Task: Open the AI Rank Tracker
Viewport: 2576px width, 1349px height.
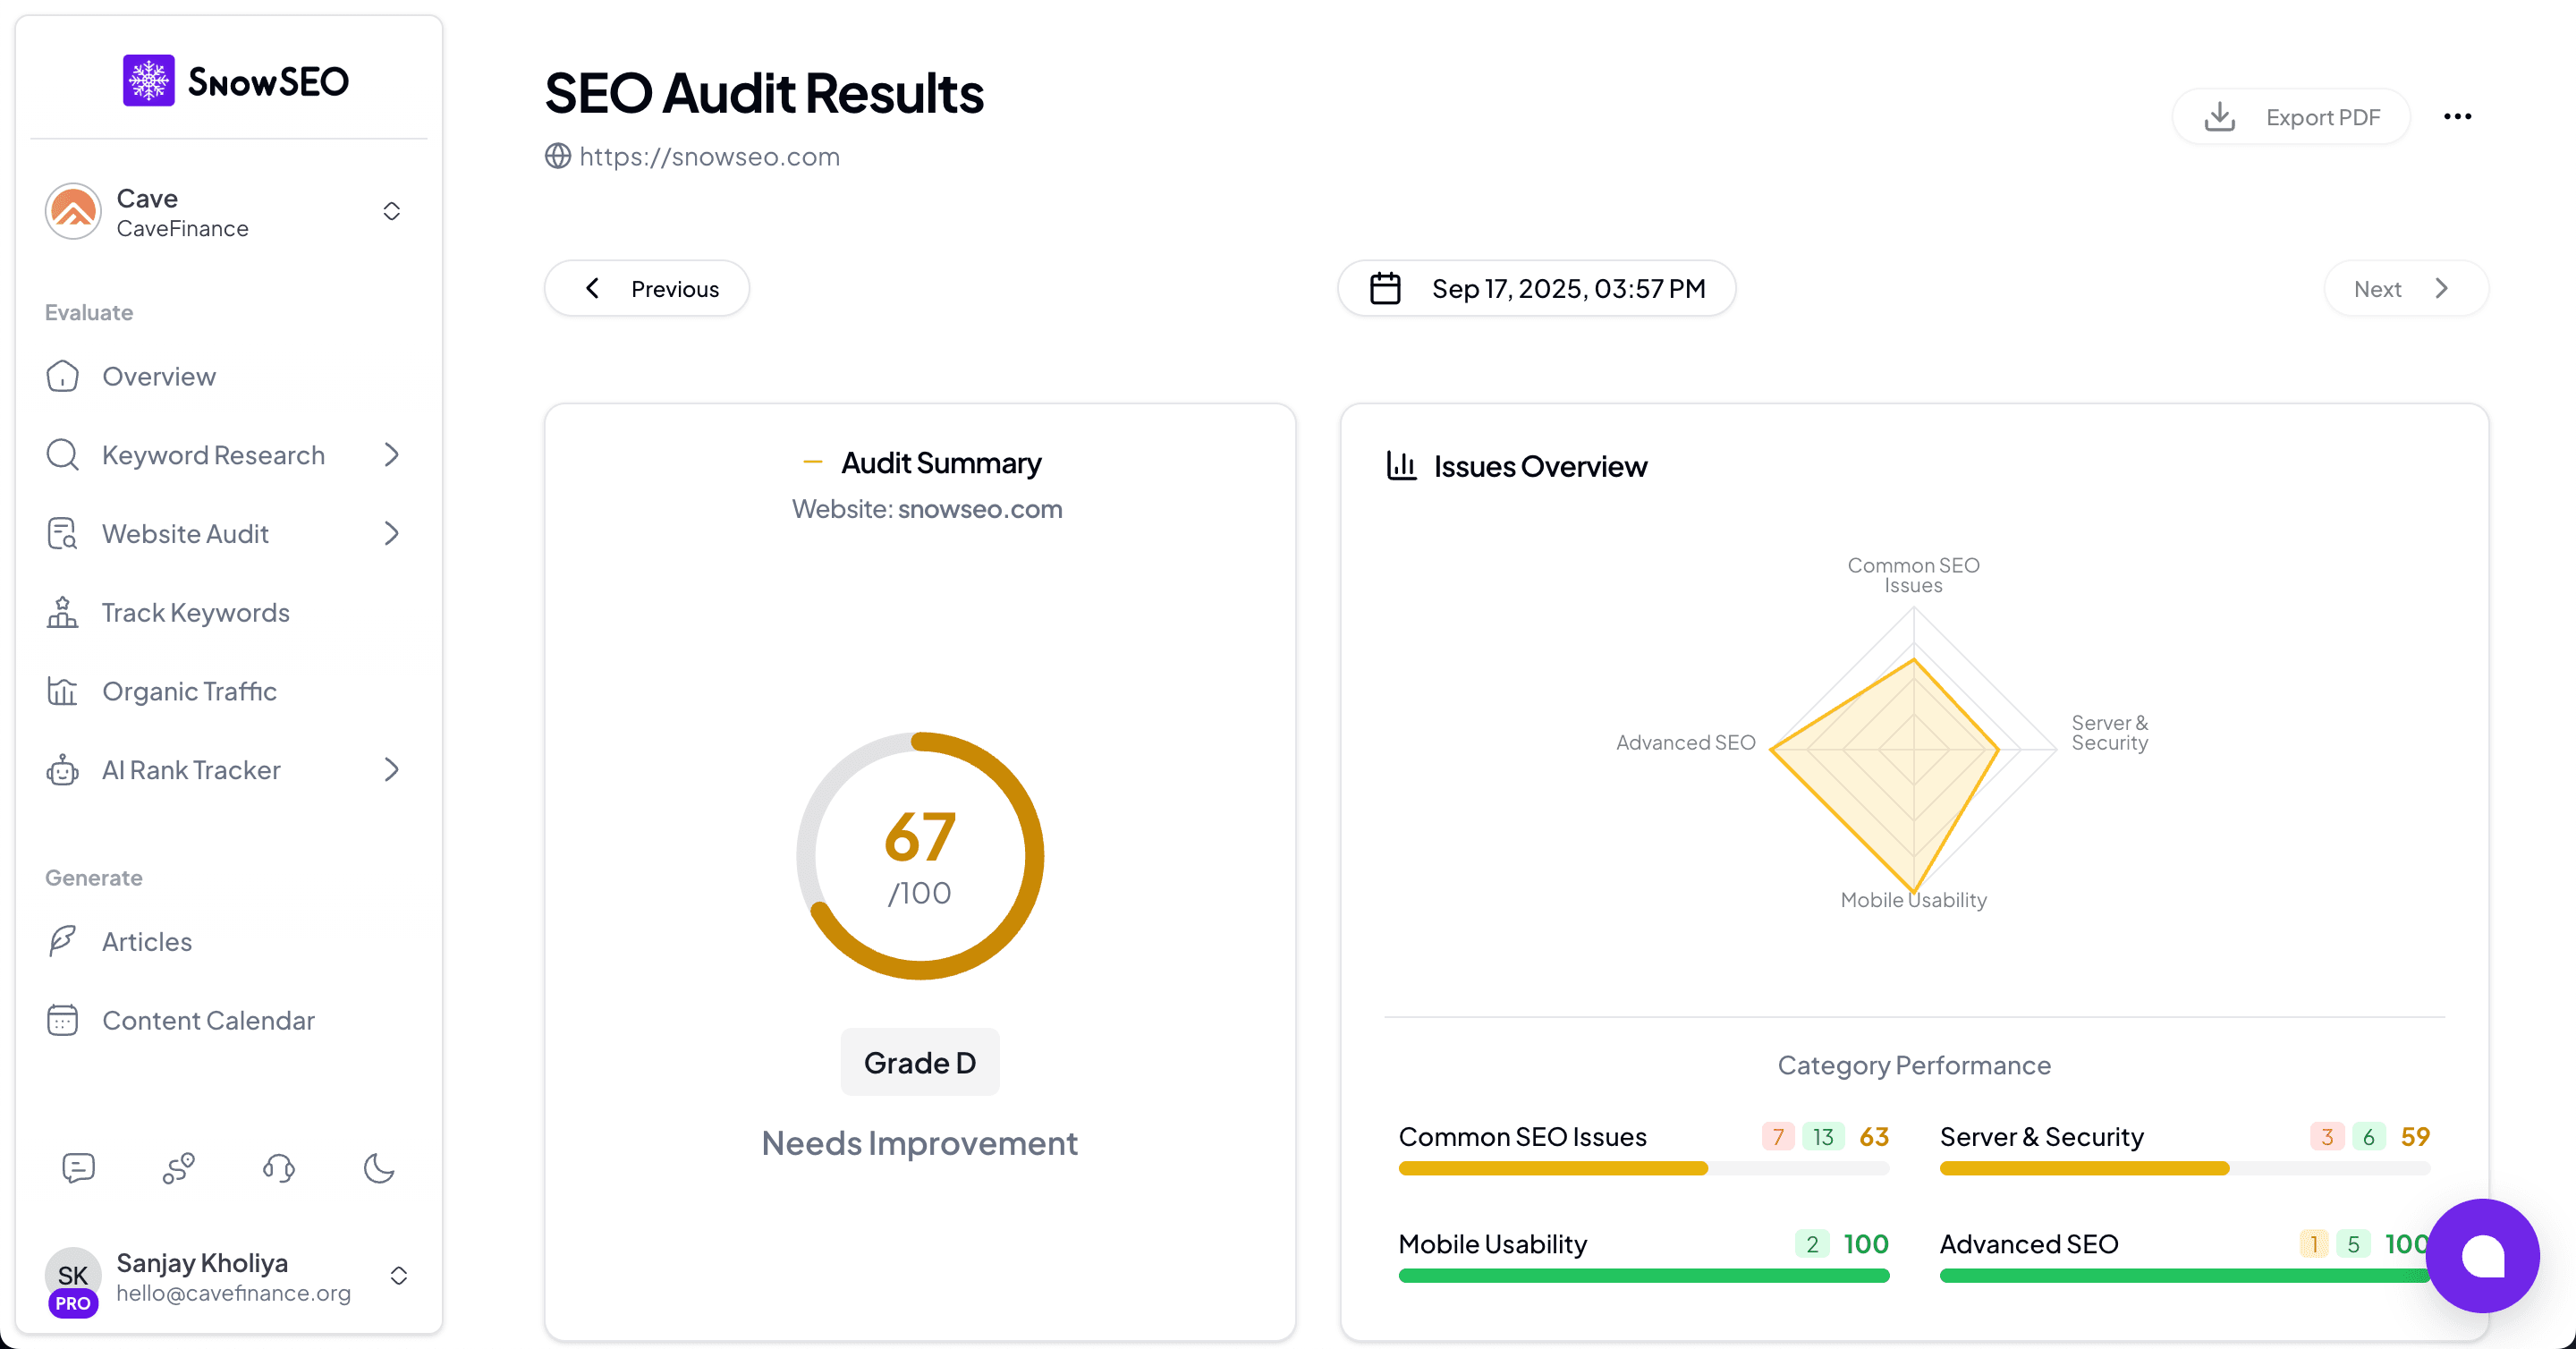Action: [190, 769]
